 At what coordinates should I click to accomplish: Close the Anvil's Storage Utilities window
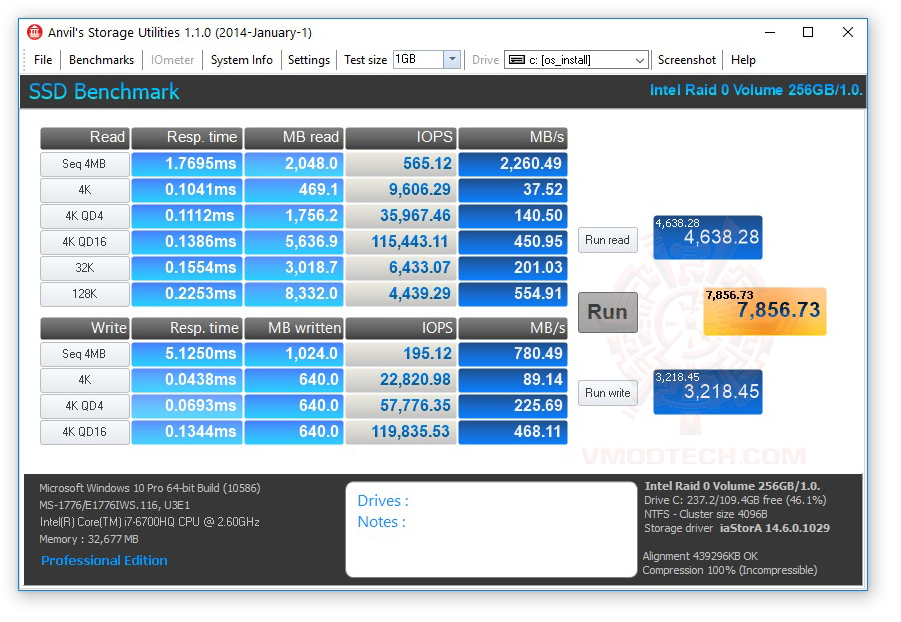(x=848, y=32)
